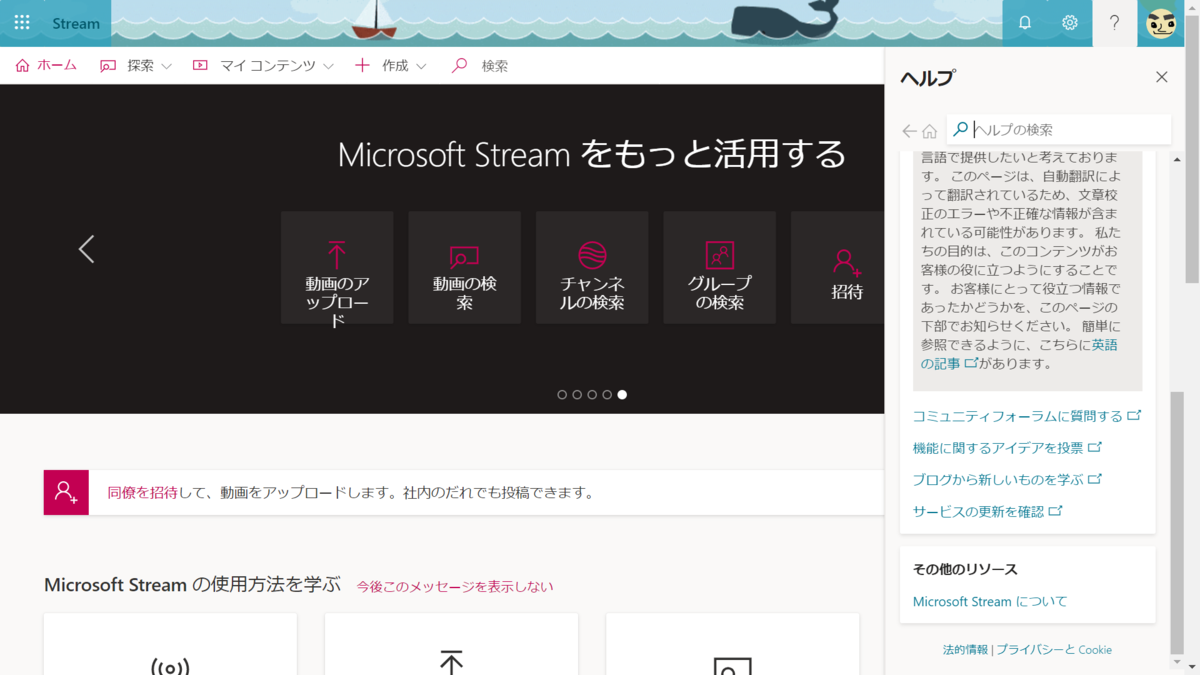This screenshot has height=675, width=1200.
Task: Click the help panel scroll-up arrow
Action: click(1177, 159)
